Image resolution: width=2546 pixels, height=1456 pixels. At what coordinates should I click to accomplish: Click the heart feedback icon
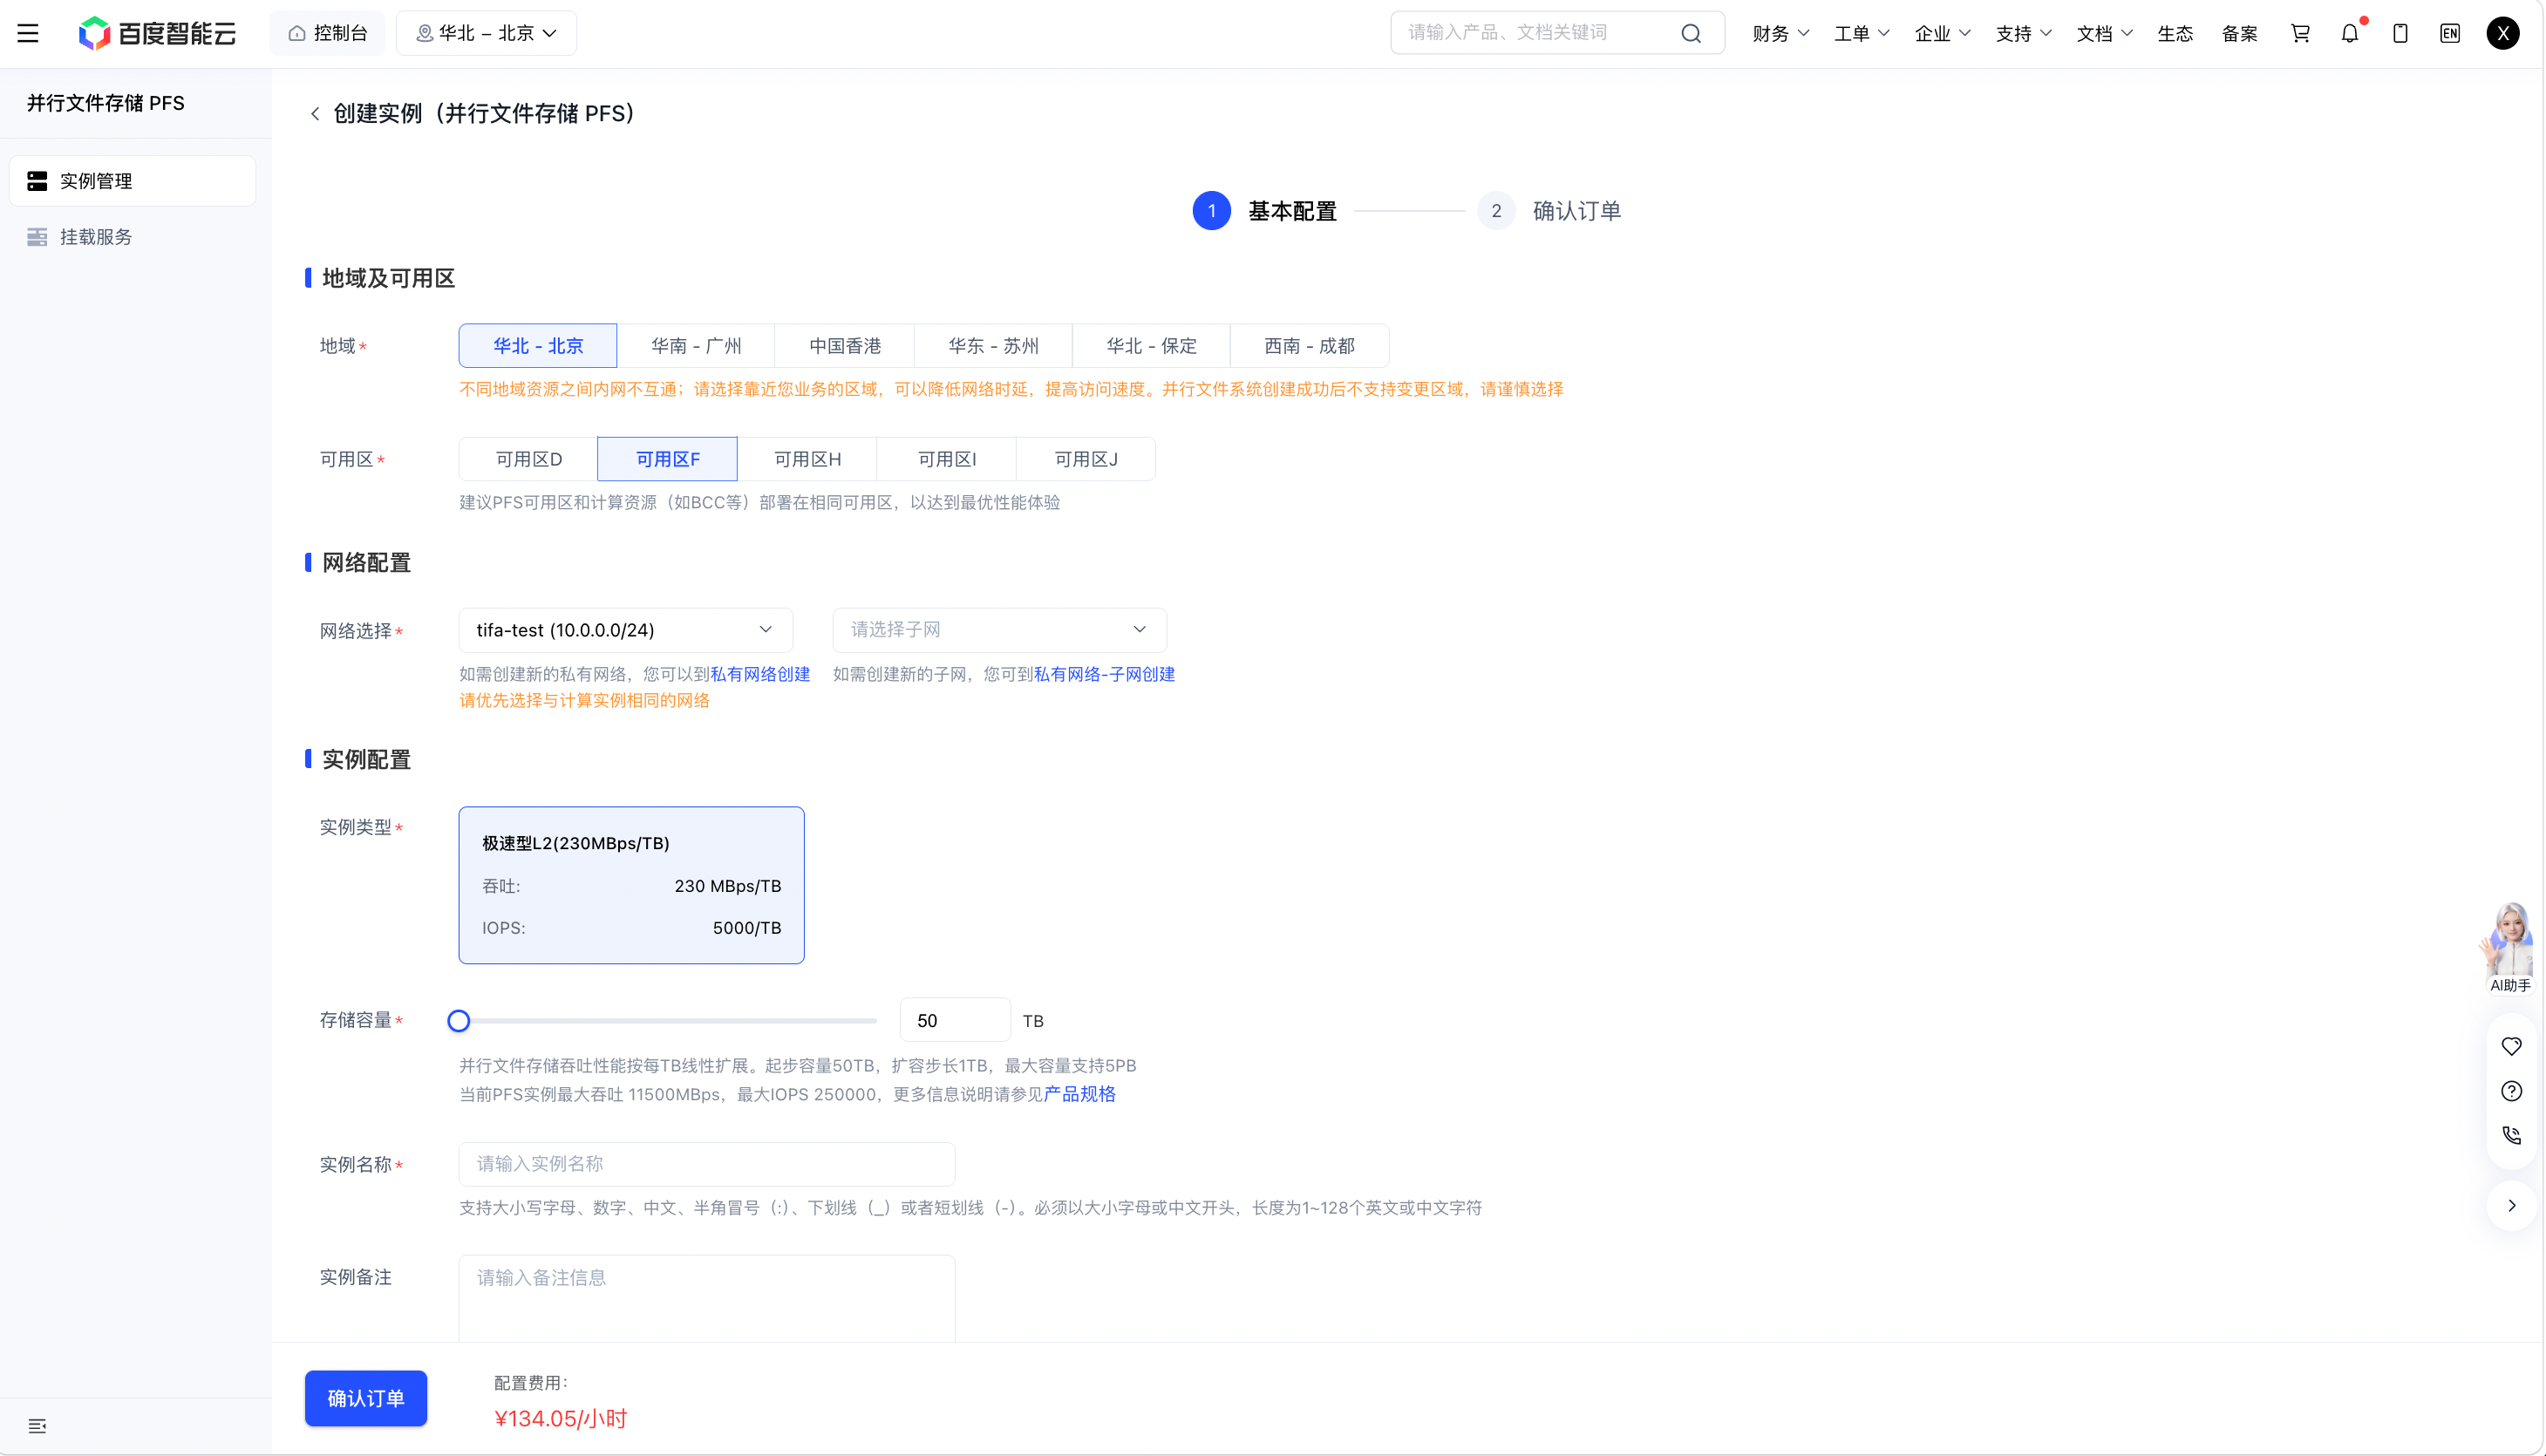(2511, 1046)
